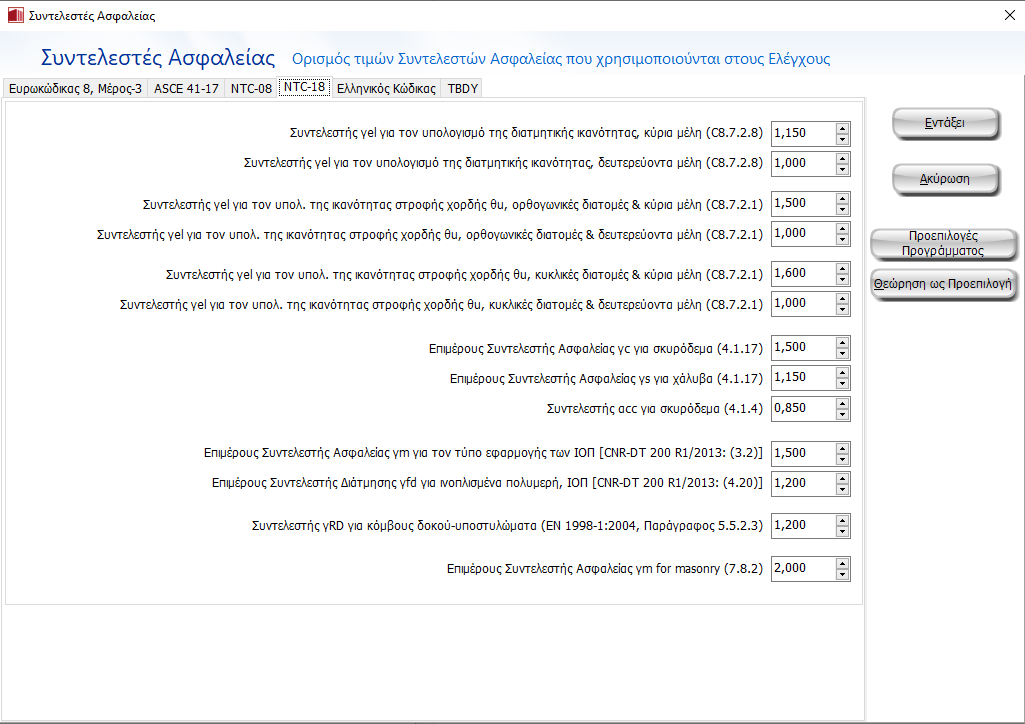Decrease γs steel partial safety factor
This screenshot has height=724, width=1025.
843,384
